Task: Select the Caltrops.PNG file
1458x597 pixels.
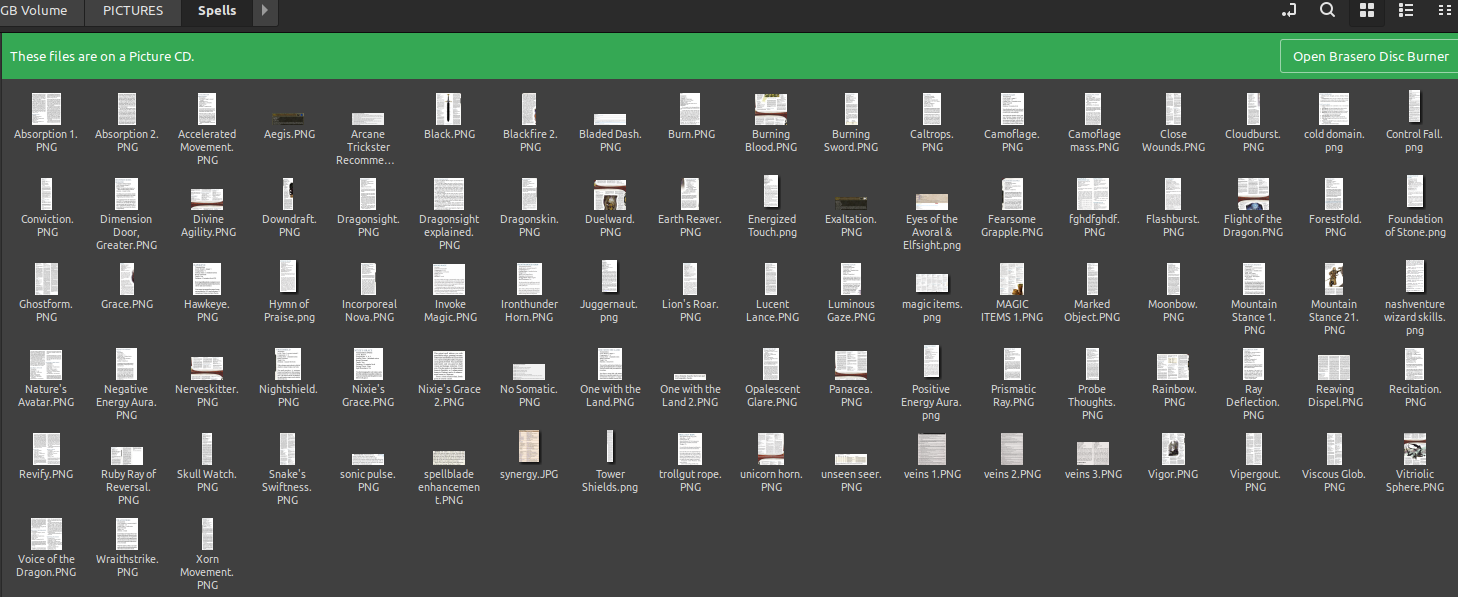Action: [x=932, y=123]
